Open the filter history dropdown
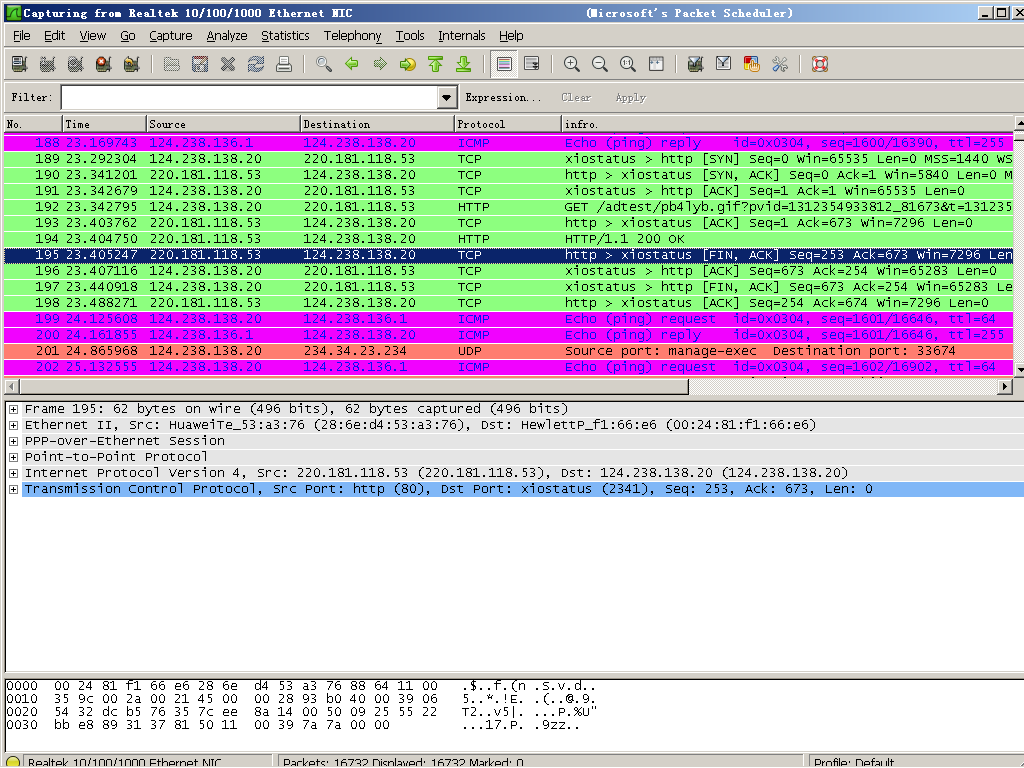This screenshot has width=1024, height=768. click(447, 98)
